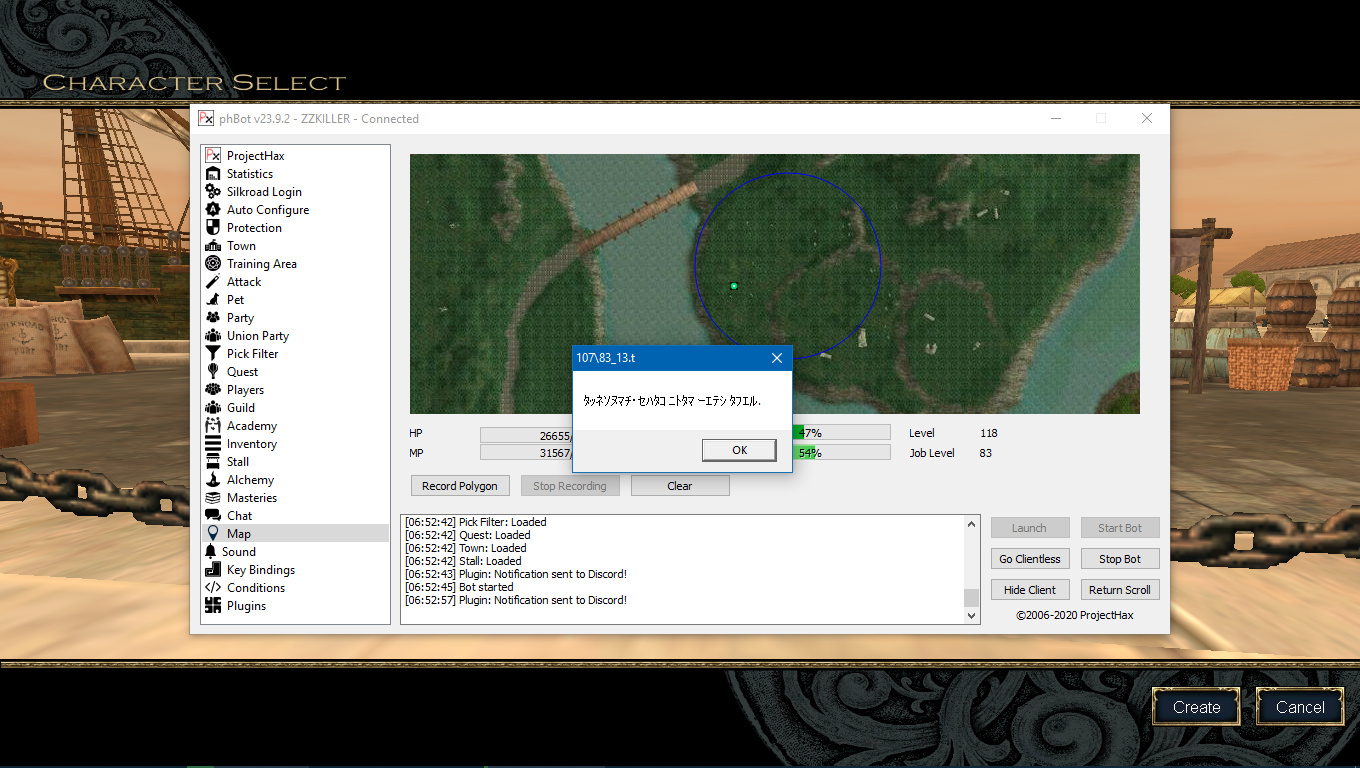Click the Pick Filter funnel icon

pyautogui.click(x=213, y=354)
